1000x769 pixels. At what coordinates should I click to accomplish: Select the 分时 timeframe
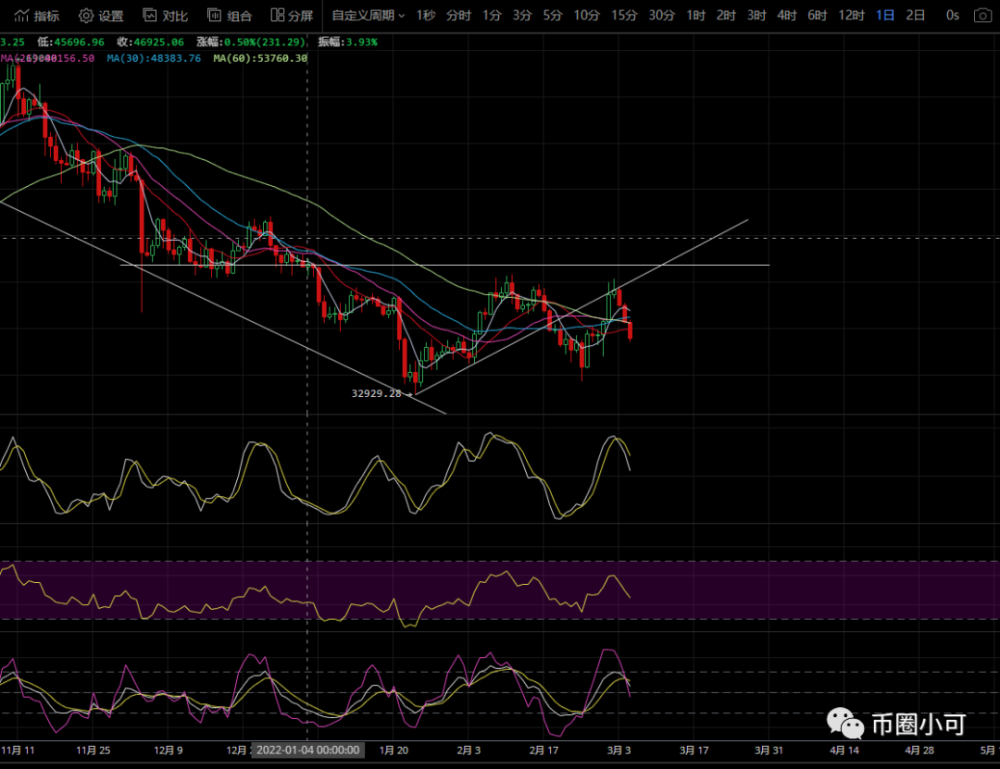459,15
